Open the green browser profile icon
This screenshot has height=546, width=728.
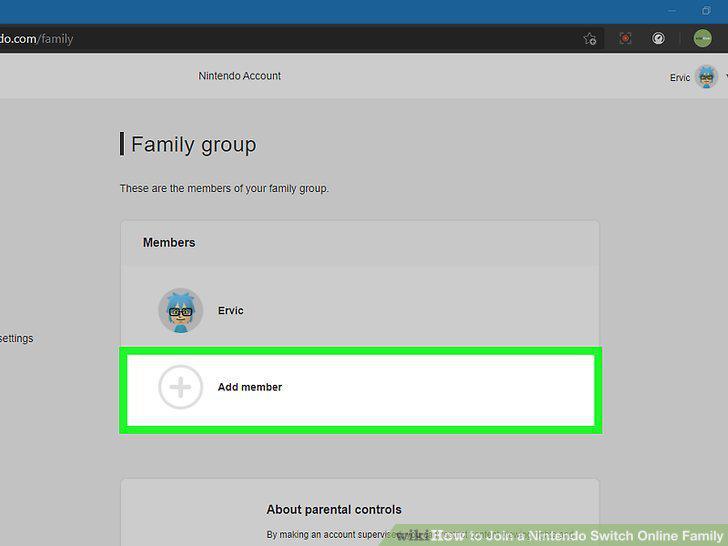coord(702,38)
